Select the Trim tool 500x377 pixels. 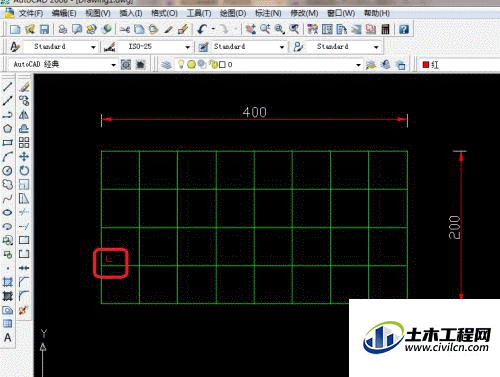[24, 212]
